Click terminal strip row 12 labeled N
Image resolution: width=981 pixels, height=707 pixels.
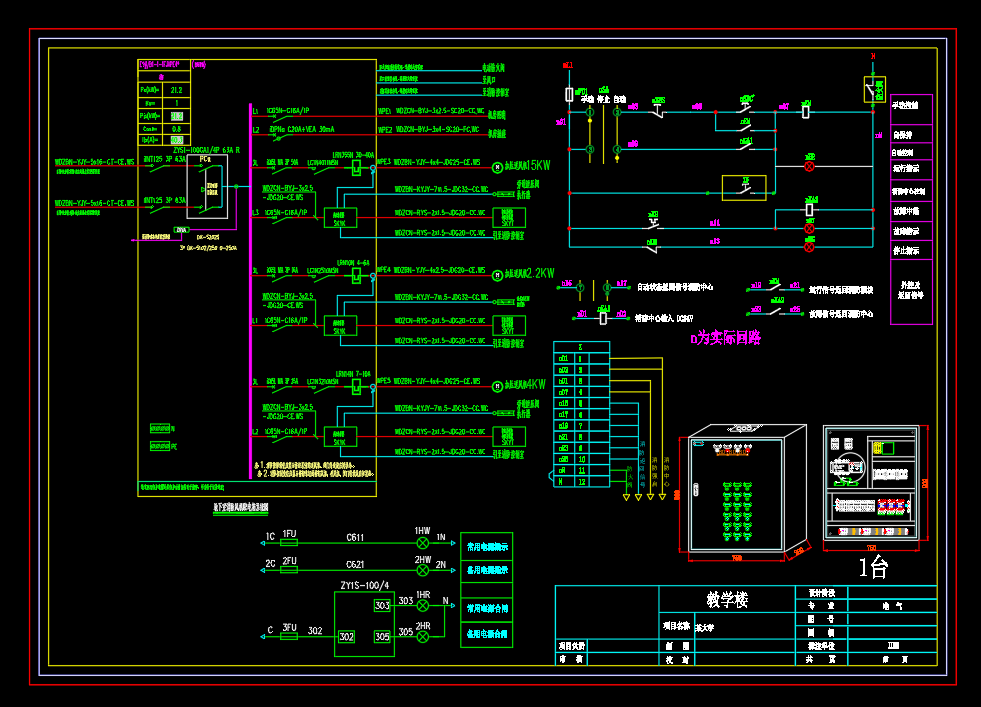point(581,482)
